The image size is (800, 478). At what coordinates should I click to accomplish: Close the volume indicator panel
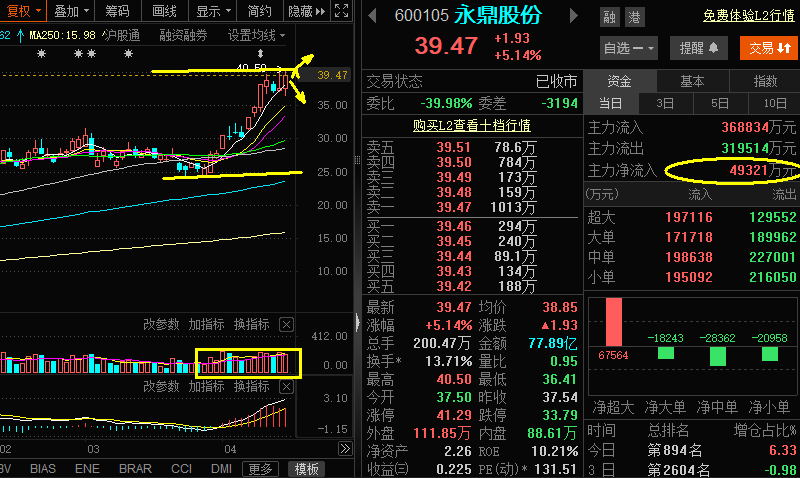(287, 324)
